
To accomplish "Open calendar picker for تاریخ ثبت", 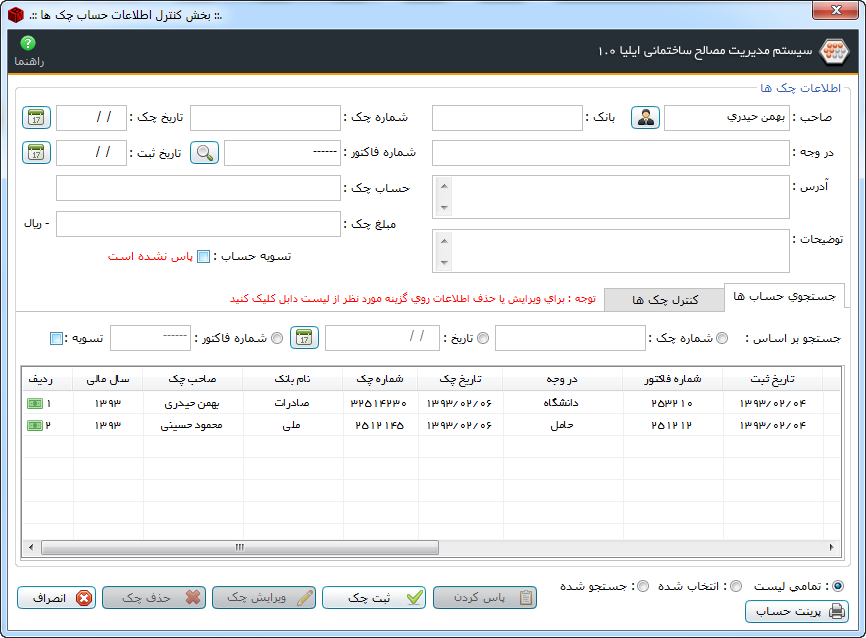I will (36, 153).
